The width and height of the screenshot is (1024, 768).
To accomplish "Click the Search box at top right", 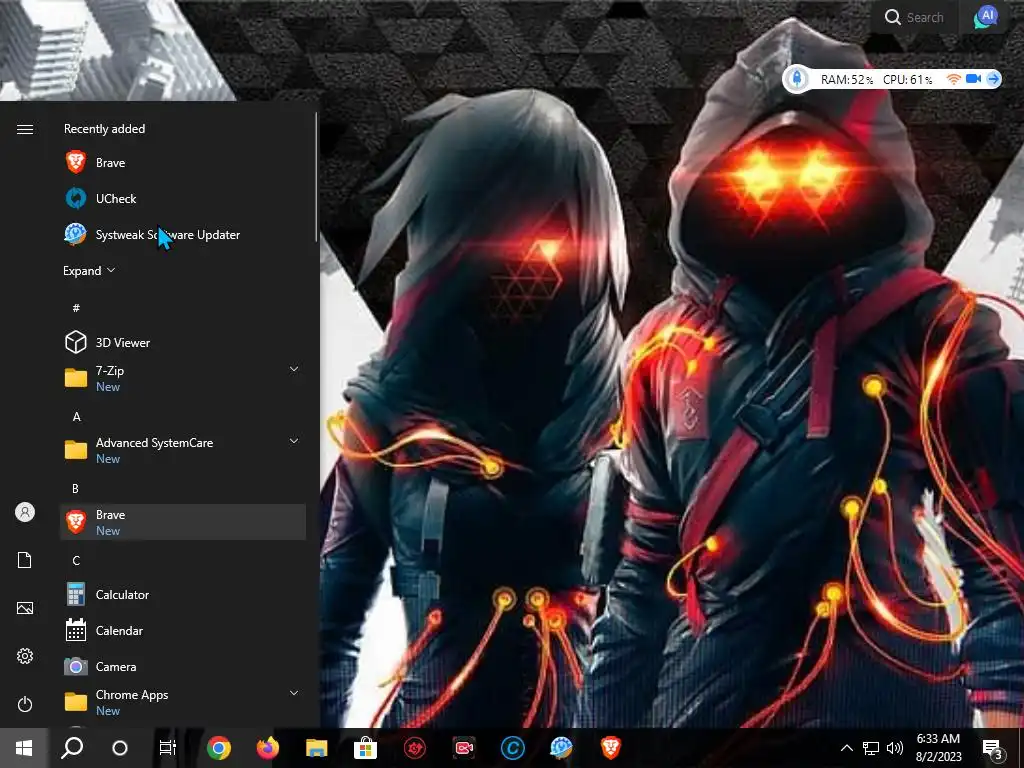I will (914, 18).
